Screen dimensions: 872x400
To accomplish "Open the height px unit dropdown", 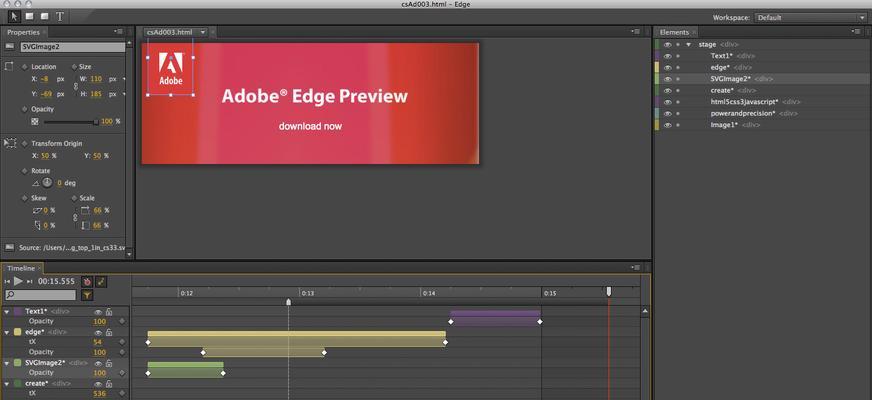I will (123, 95).
